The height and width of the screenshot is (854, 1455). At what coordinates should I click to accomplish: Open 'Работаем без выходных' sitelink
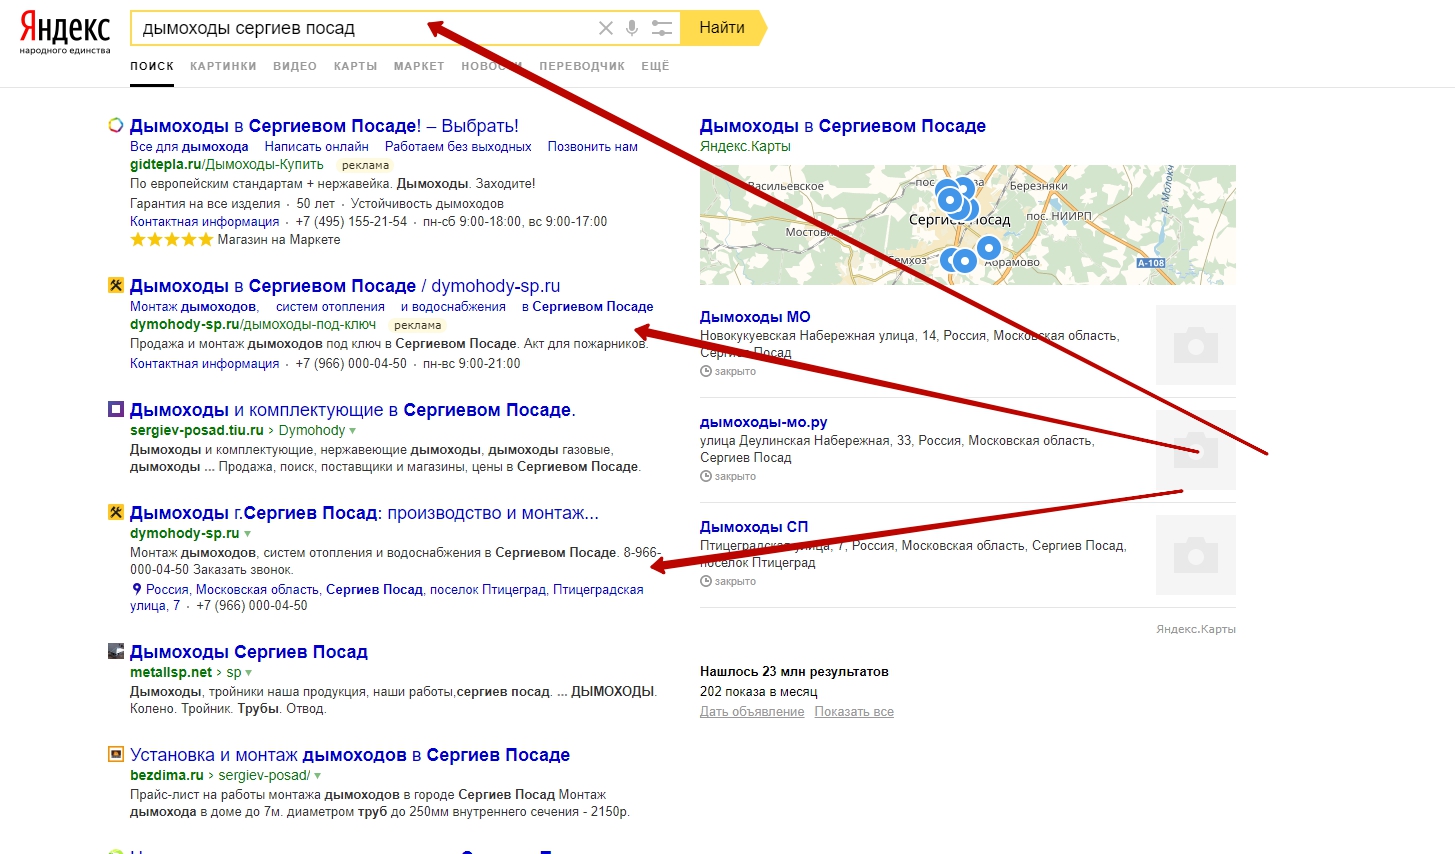coord(458,146)
